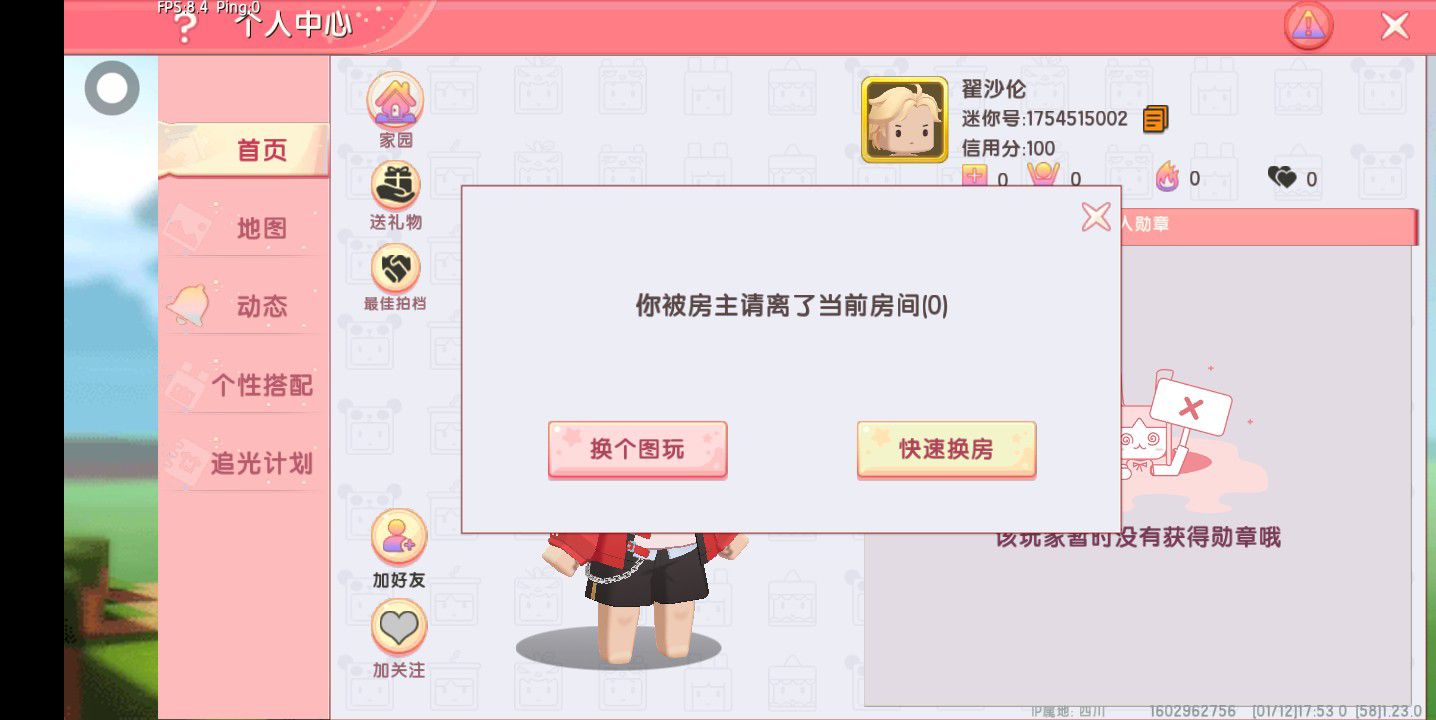Tap the 加关注 heart follow icon
The height and width of the screenshot is (720, 1436).
click(399, 628)
